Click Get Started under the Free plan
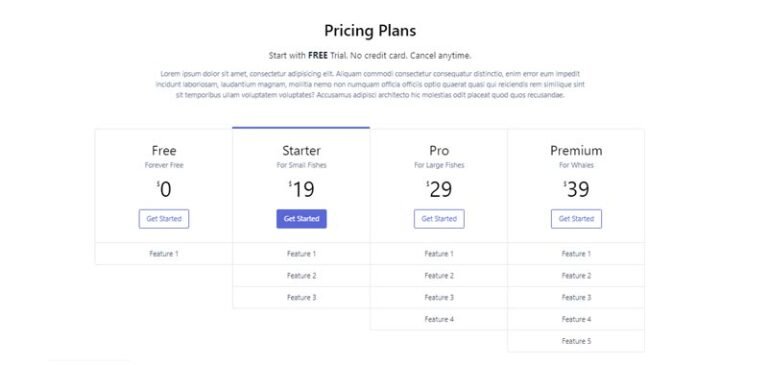Viewport: 768px width, 365px height. point(164,219)
